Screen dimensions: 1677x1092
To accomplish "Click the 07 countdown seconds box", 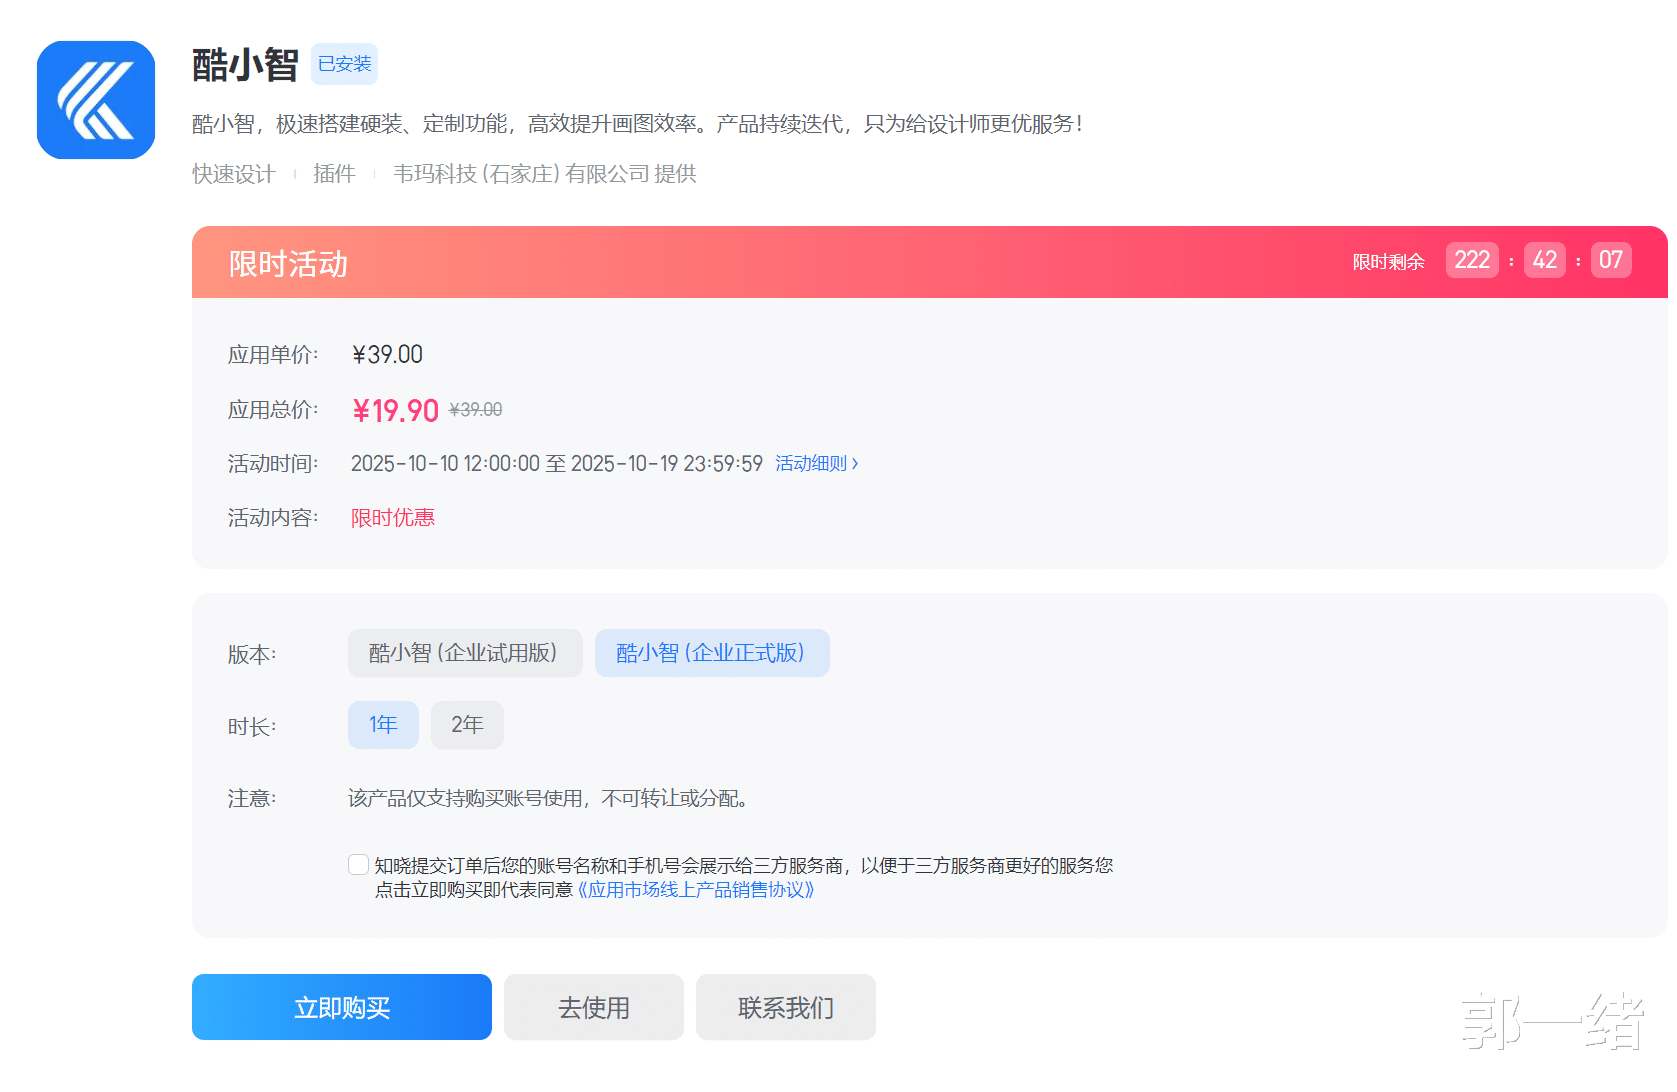I will pyautogui.click(x=1611, y=260).
